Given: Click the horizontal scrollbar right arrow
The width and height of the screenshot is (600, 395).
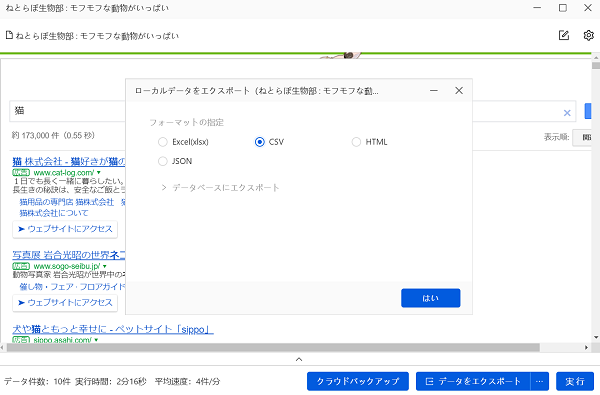Looking at the screenshot, I should coord(587,347).
